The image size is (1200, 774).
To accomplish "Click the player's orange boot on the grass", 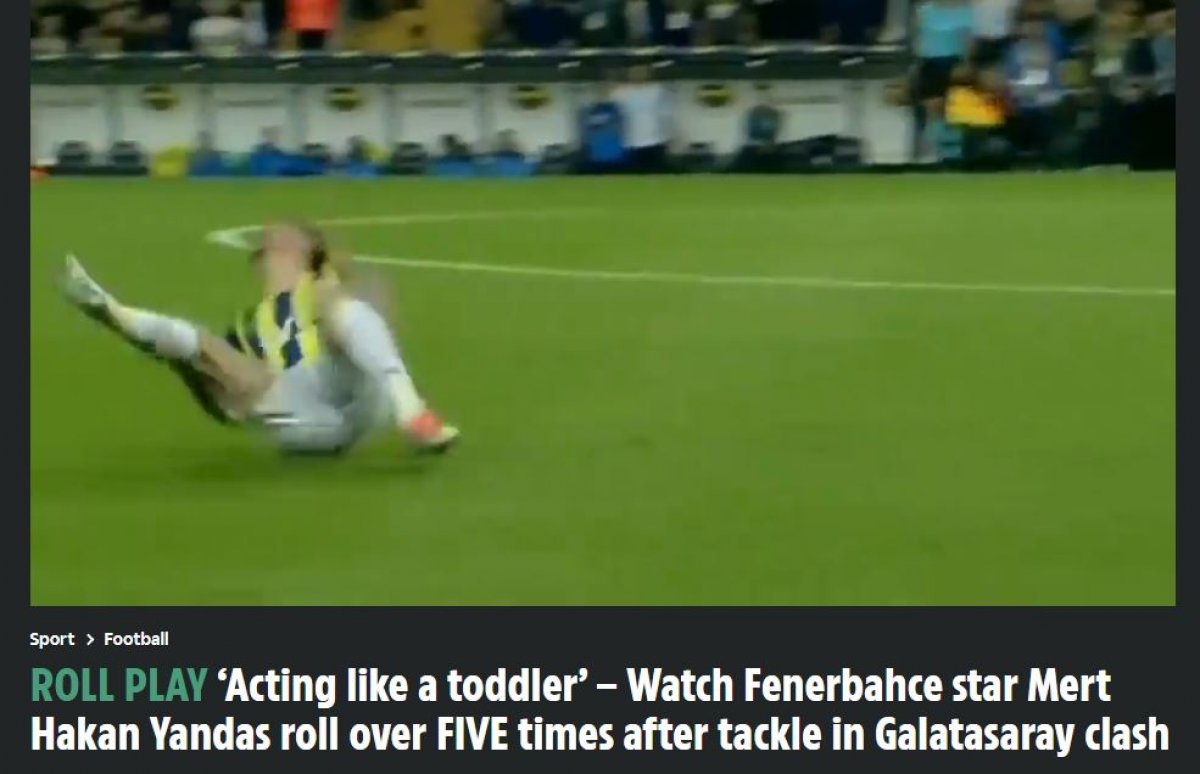I will tap(433, 431).
